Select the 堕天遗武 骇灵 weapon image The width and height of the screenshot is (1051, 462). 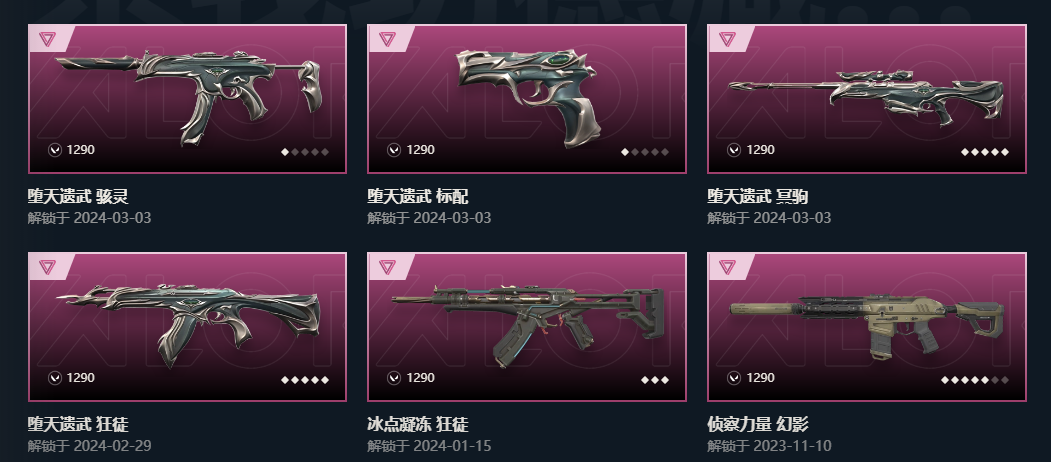[x=188, y=97]
